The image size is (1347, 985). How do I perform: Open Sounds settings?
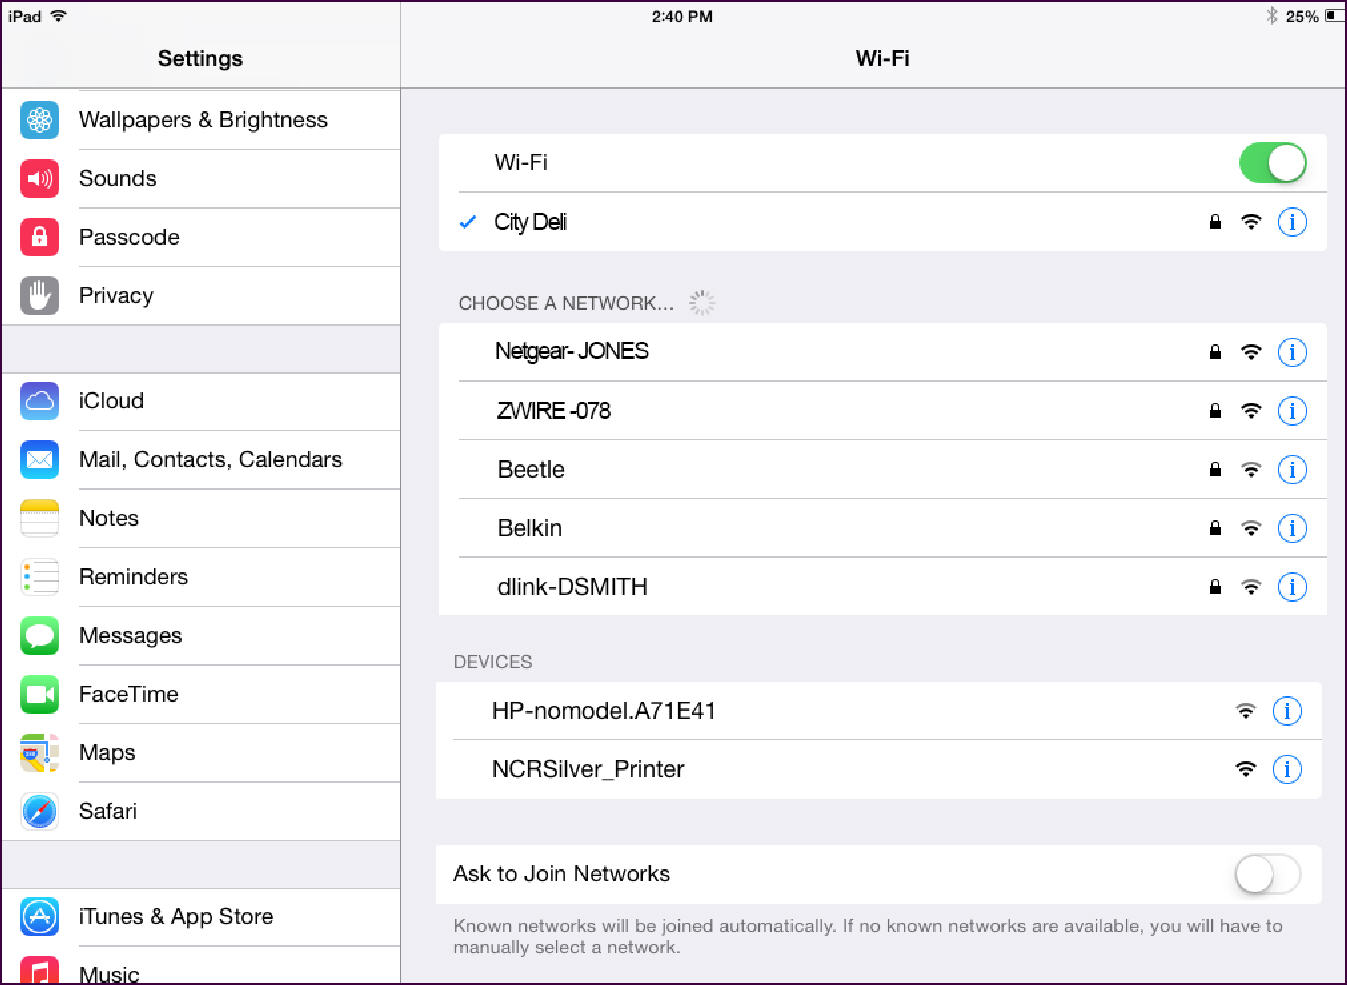point(201,179)
